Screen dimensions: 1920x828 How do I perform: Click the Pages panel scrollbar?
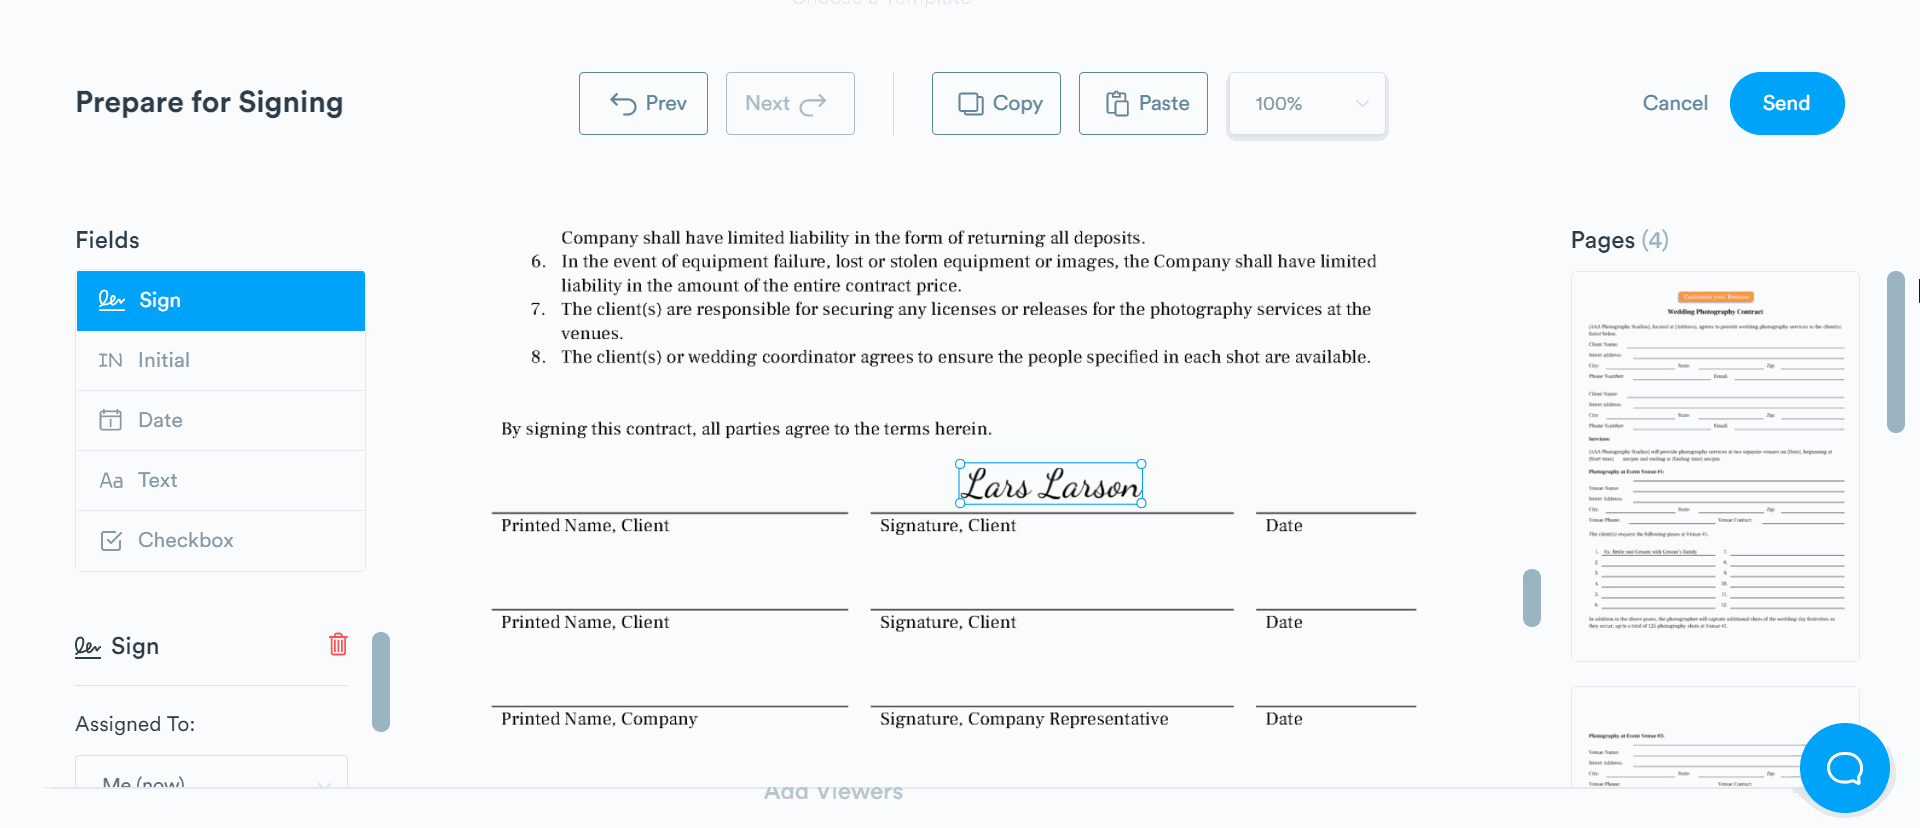pyautogui.click(x=1896, y=352)
